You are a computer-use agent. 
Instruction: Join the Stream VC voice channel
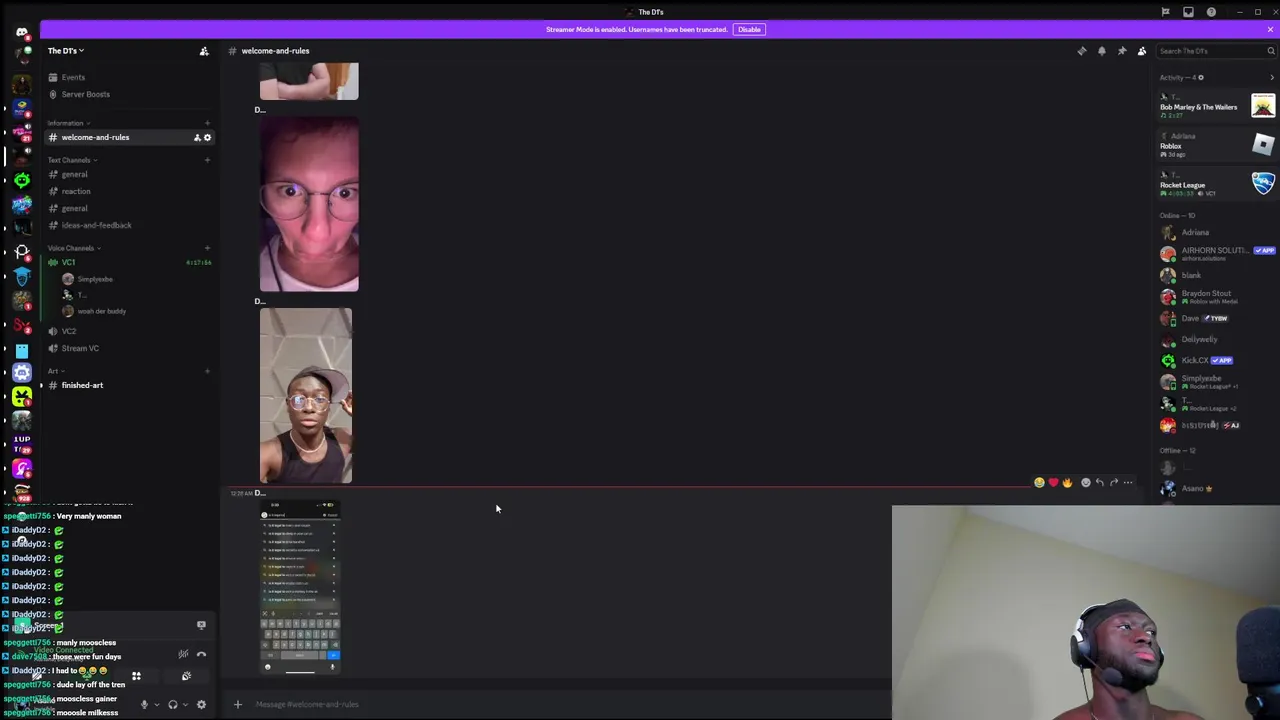click(128, 348)
